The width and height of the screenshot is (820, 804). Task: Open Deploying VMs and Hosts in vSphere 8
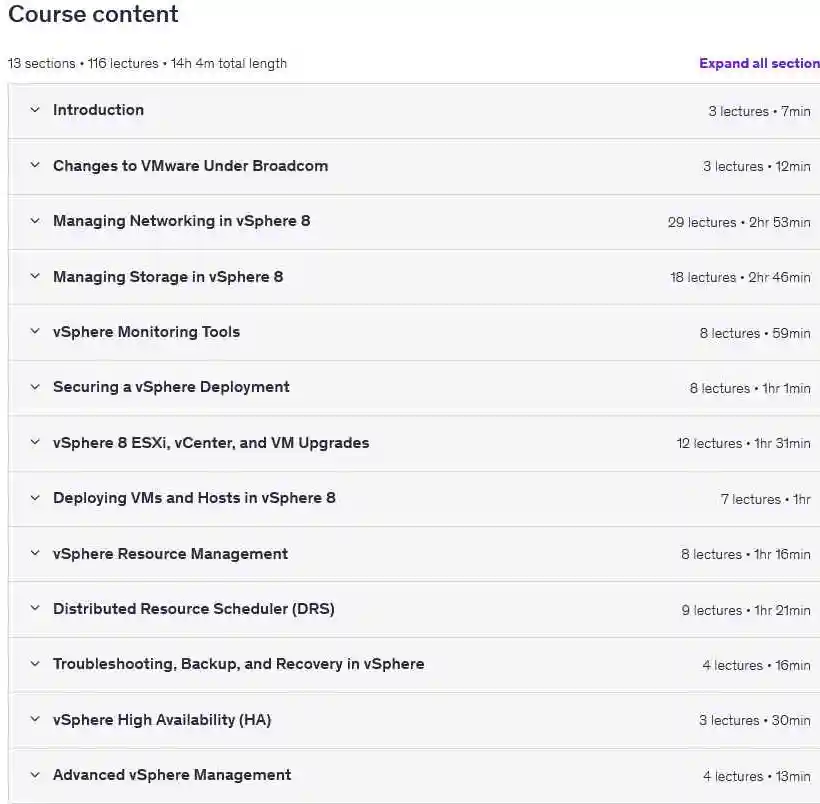pyautogui.click(x=194, y=498)
